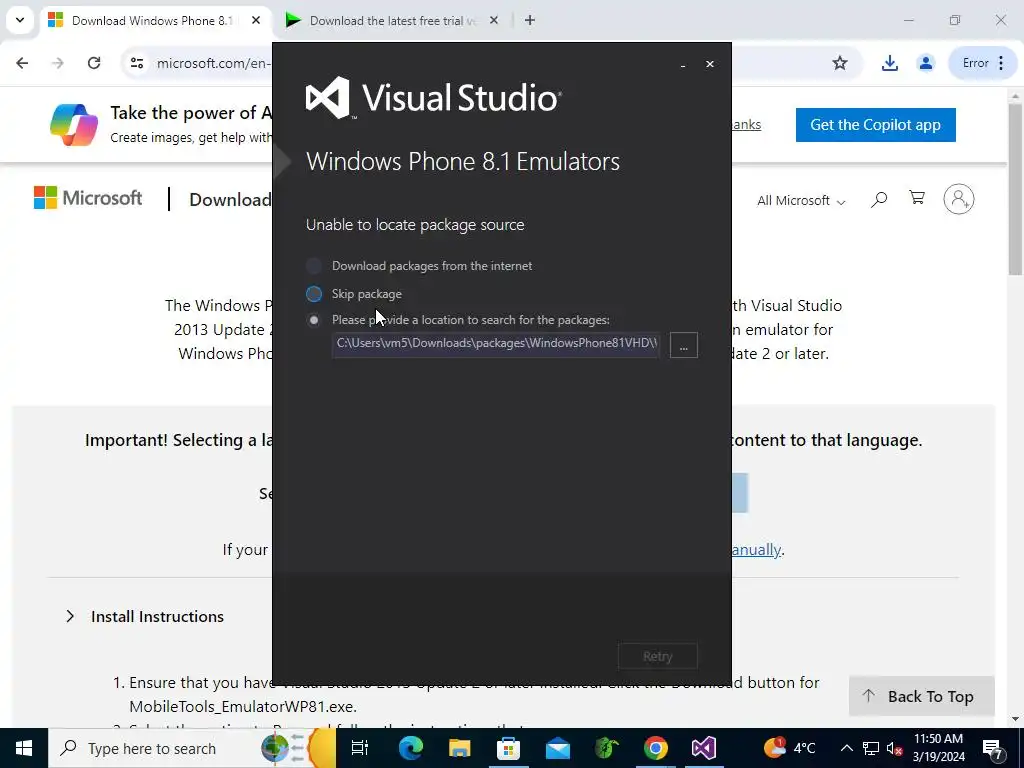
Task: Open the browse ellipsis button for packages
Action: click(684, 345)
